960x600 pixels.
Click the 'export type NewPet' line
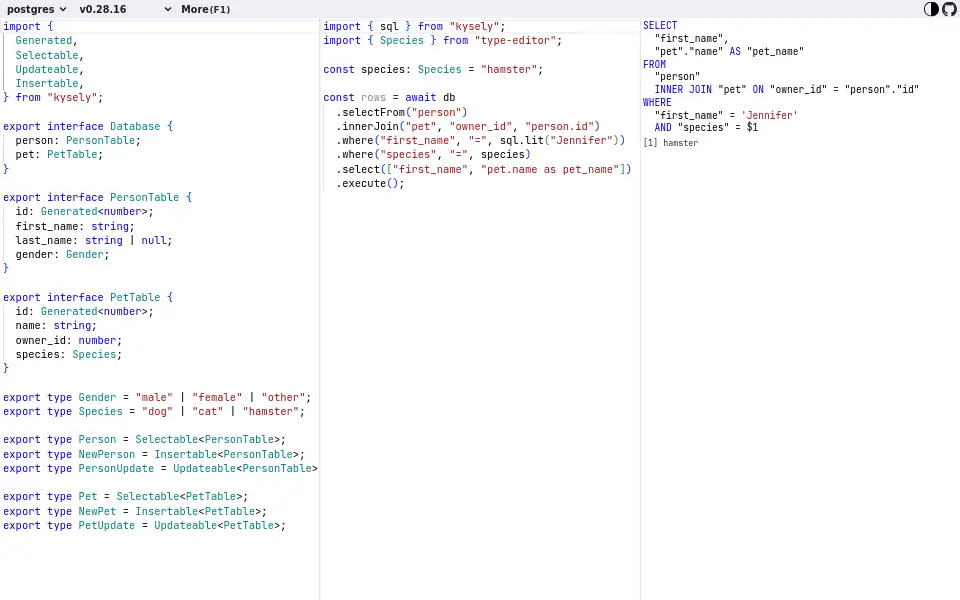coord(135,511)
